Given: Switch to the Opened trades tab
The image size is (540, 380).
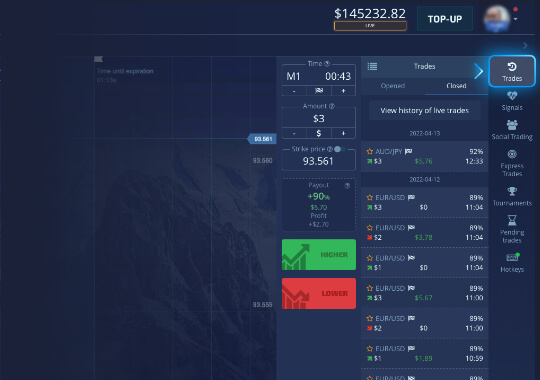Looking at the screenshot, I should (393, 86).
